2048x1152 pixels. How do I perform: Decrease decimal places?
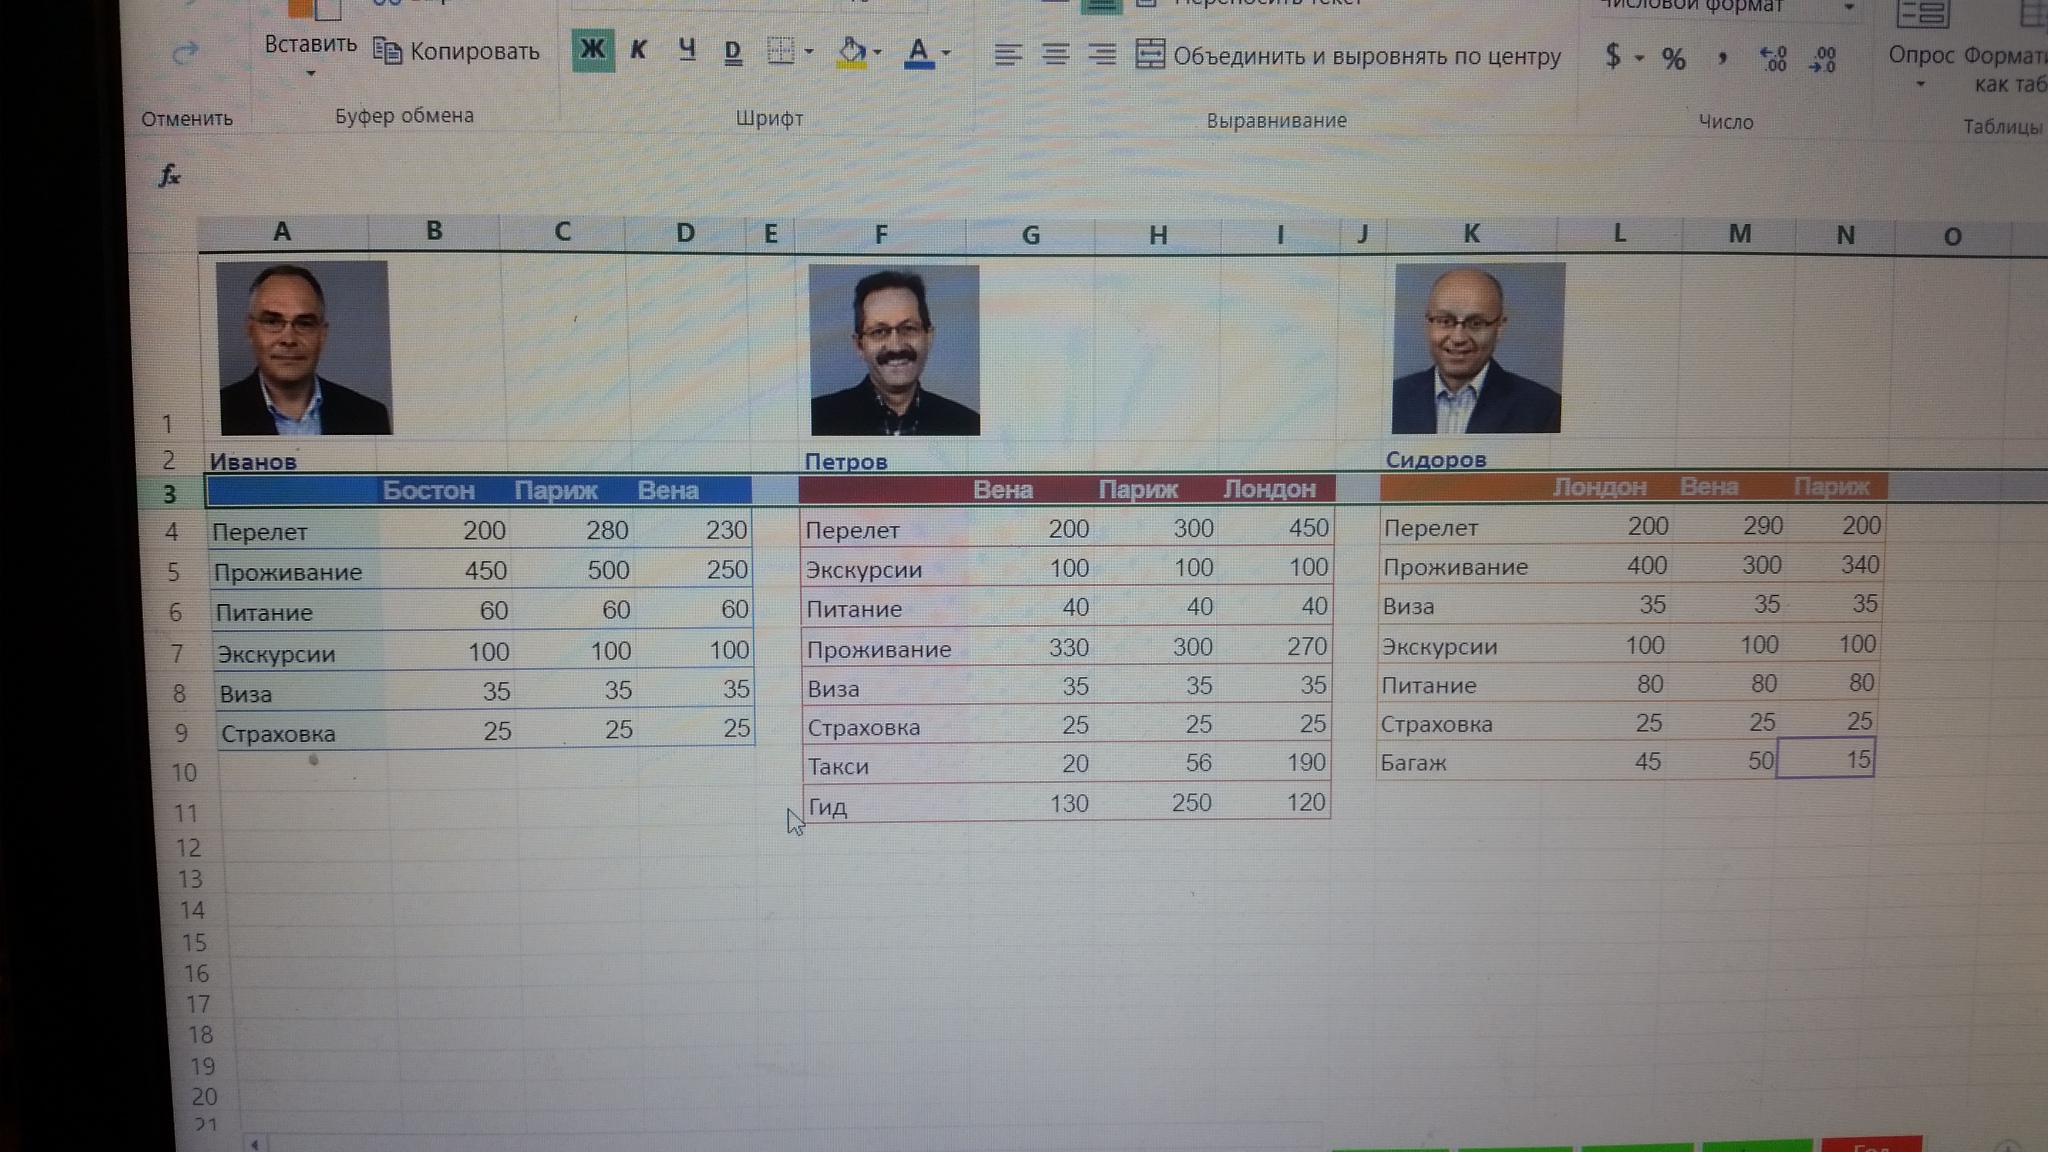[1822, 59]
